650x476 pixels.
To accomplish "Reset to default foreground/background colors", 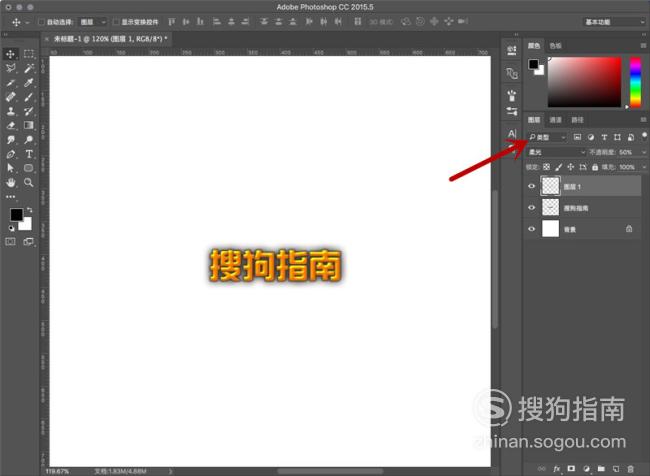I will pos(12,228).
